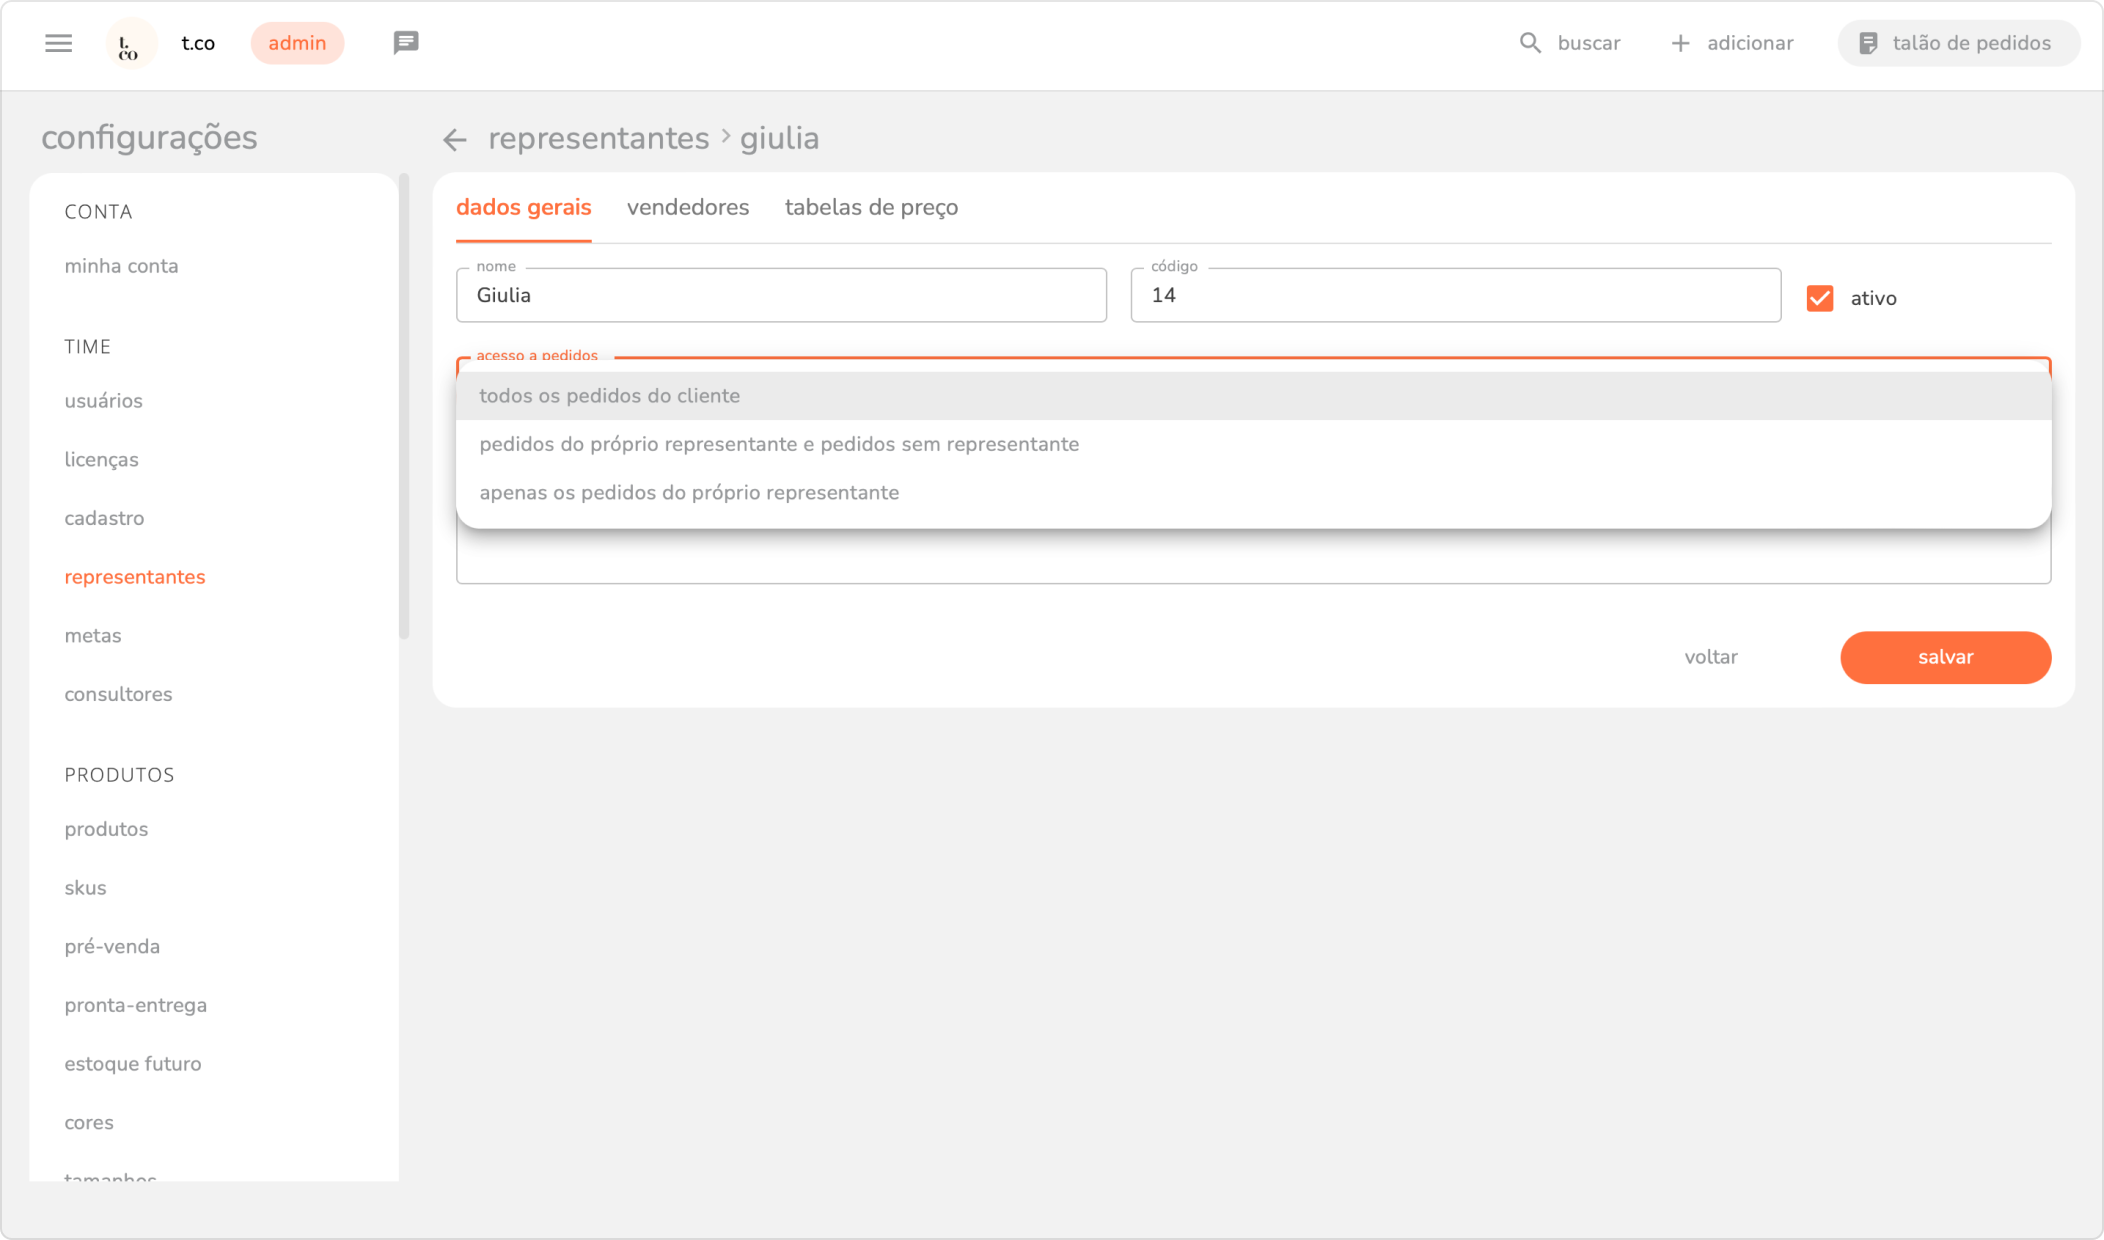Click the salvar button

pyautogui.click(x=1945, y=657)
